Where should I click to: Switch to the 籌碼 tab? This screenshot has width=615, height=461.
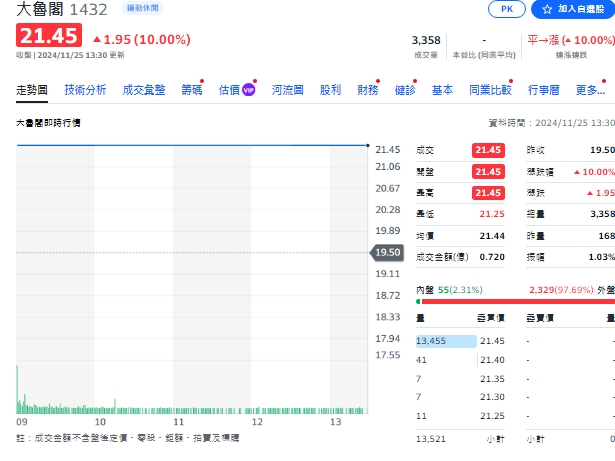tap(192, 90)
